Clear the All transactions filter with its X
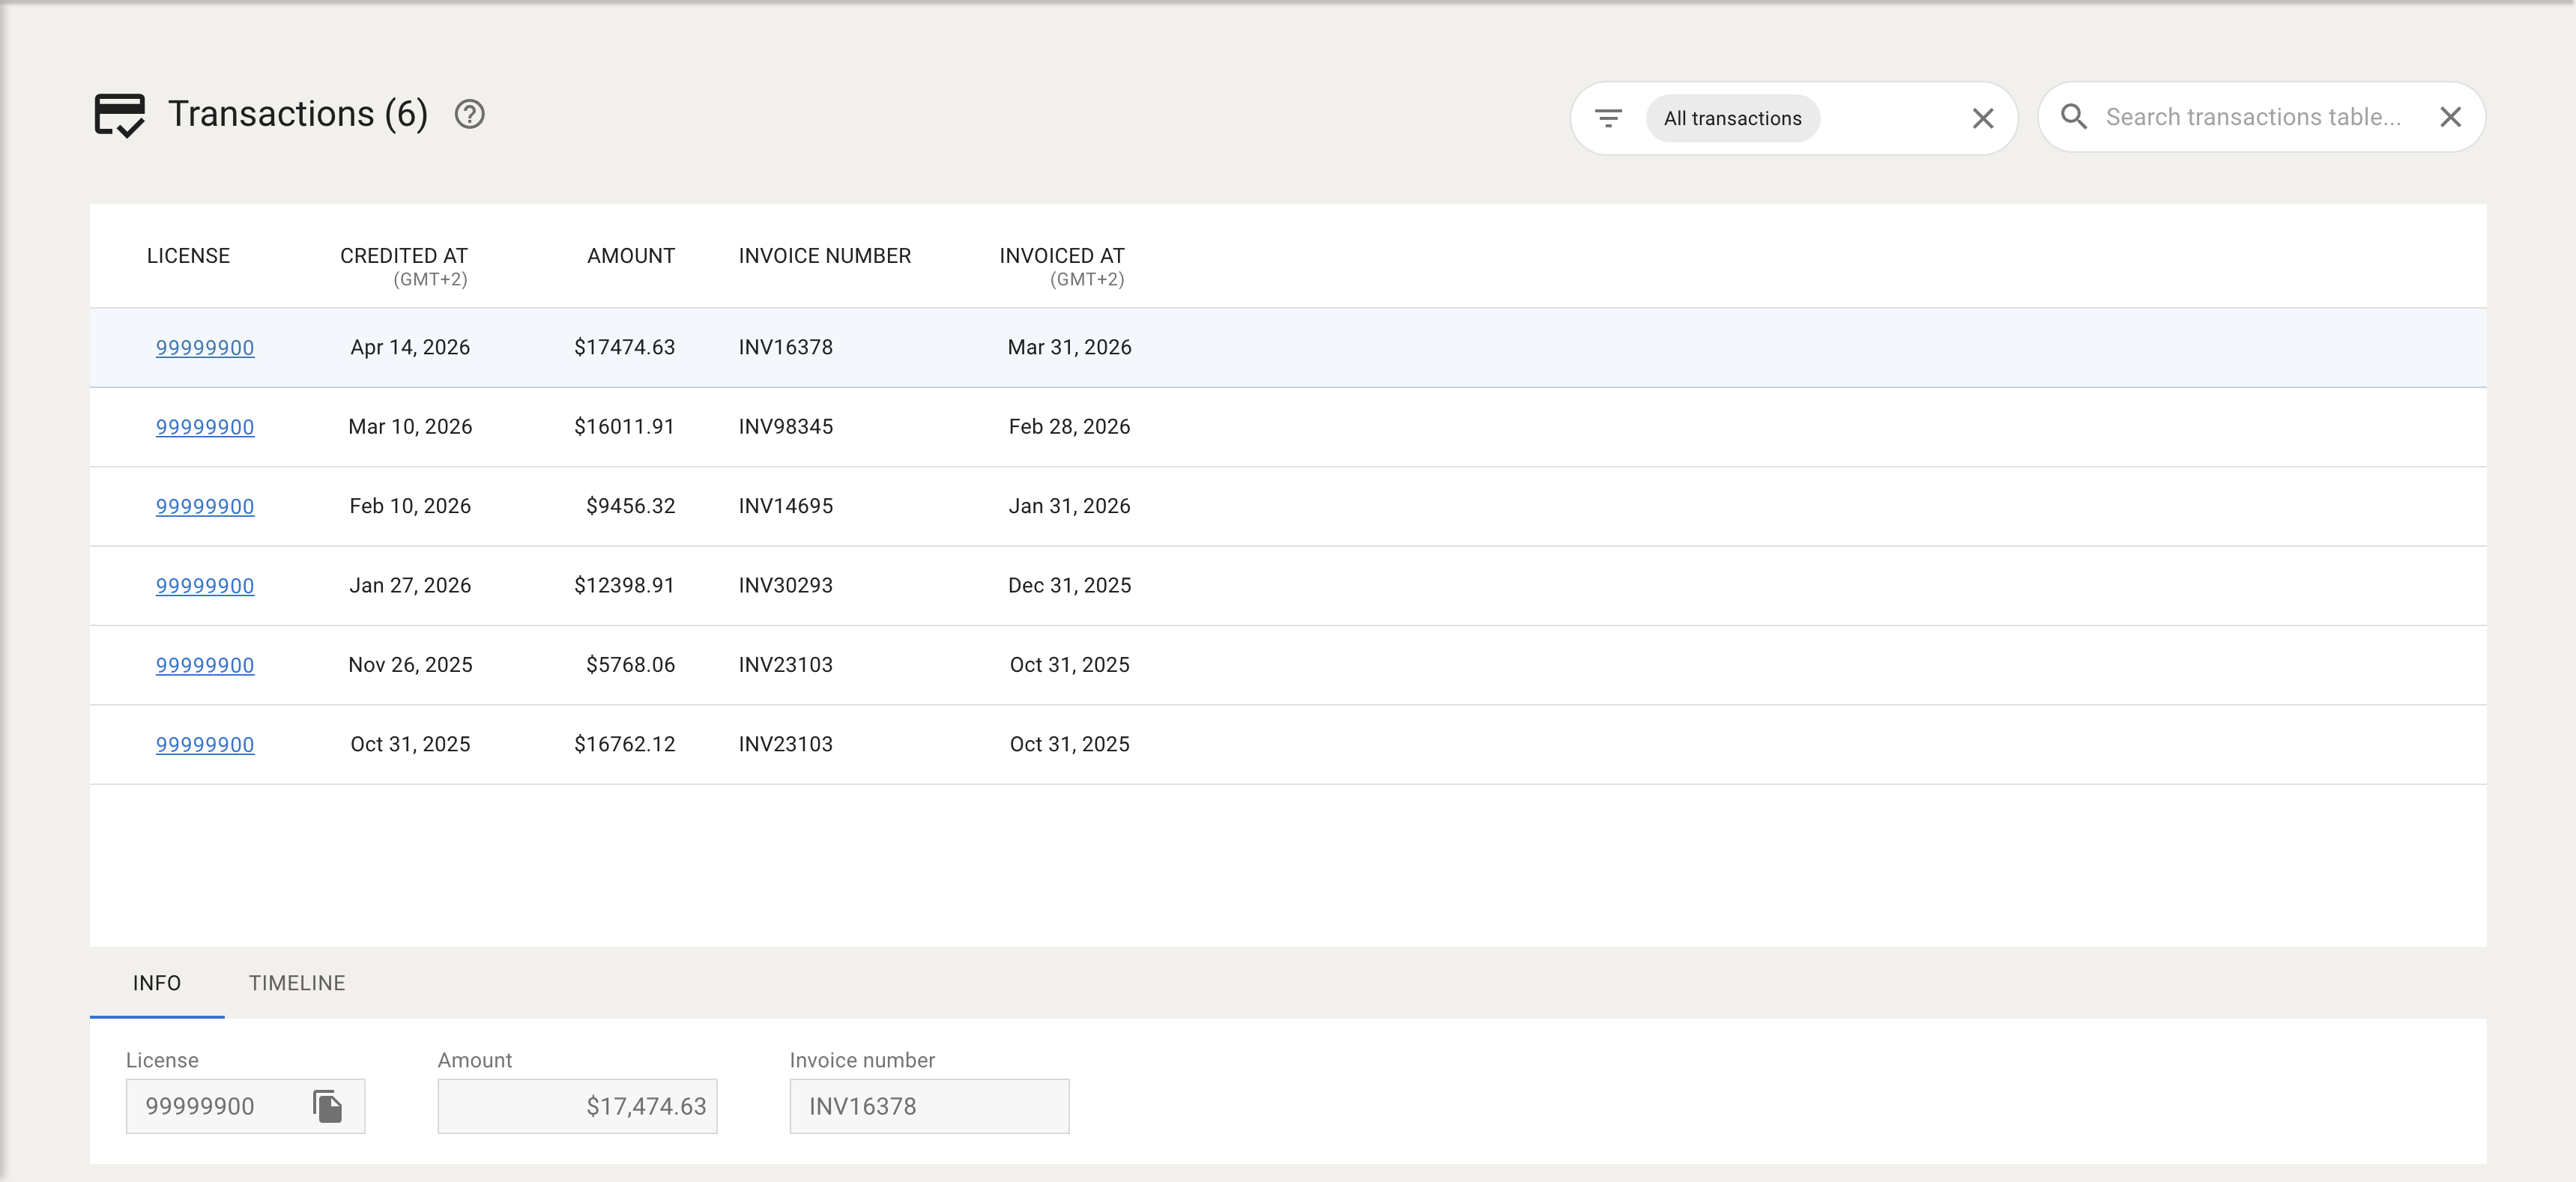This screenshot has width=2576, height=1182. [x=1982, y=118]
